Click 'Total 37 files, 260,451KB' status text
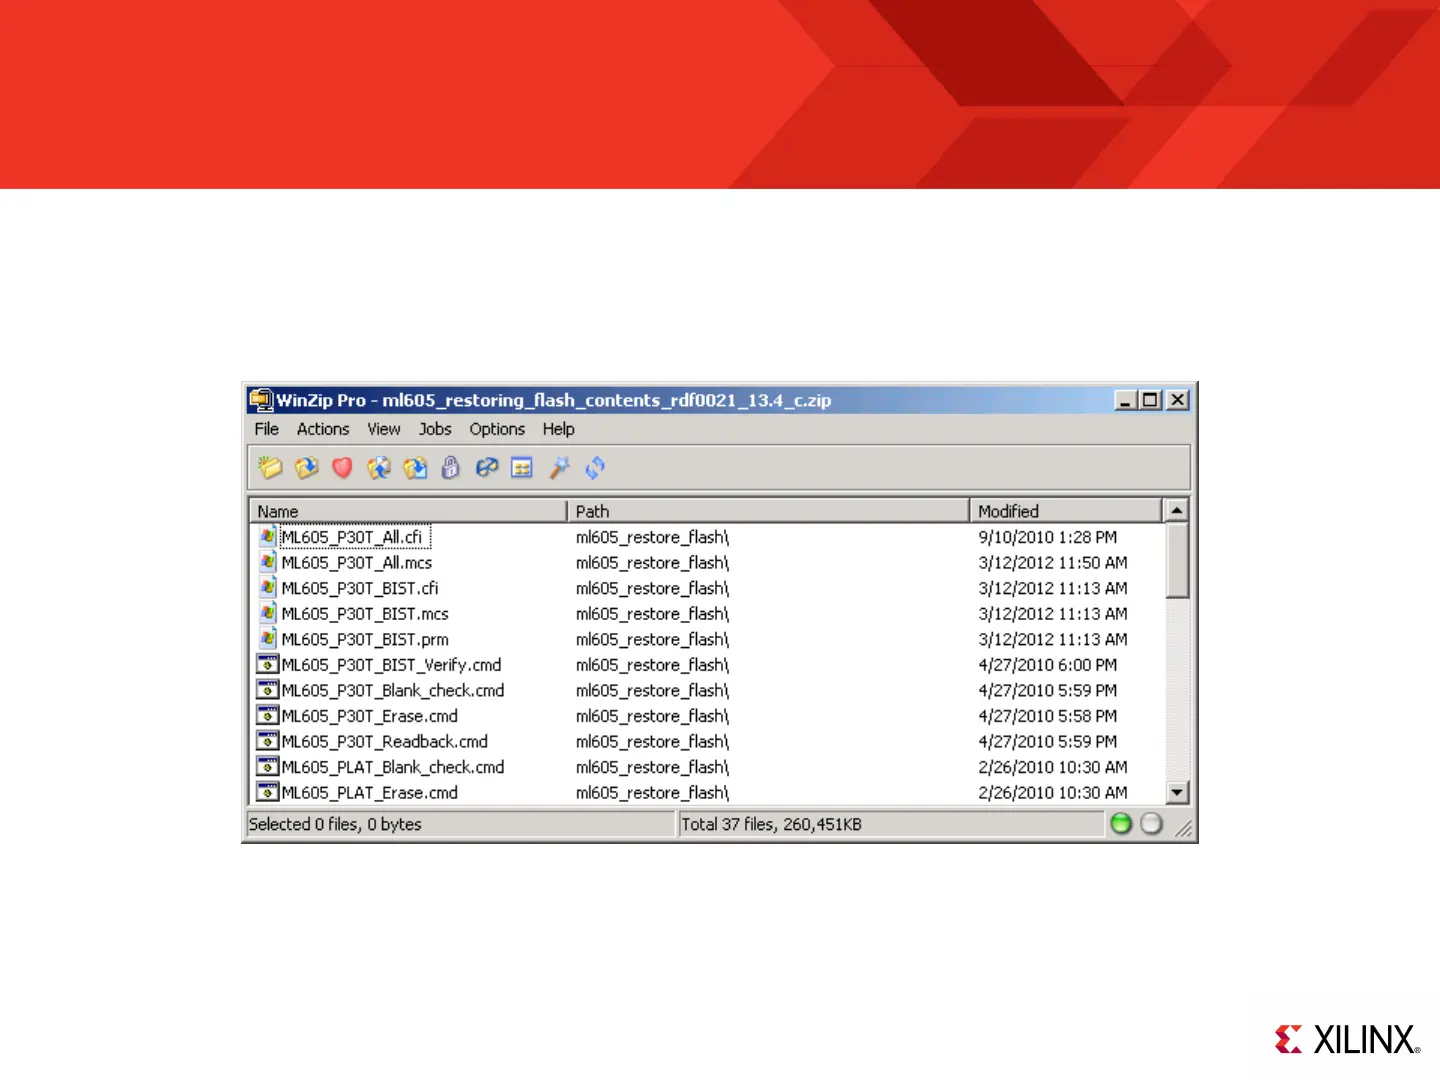Image resolution: width=1440 pixels, height=1080 pixels. click(x=771, y=824)
